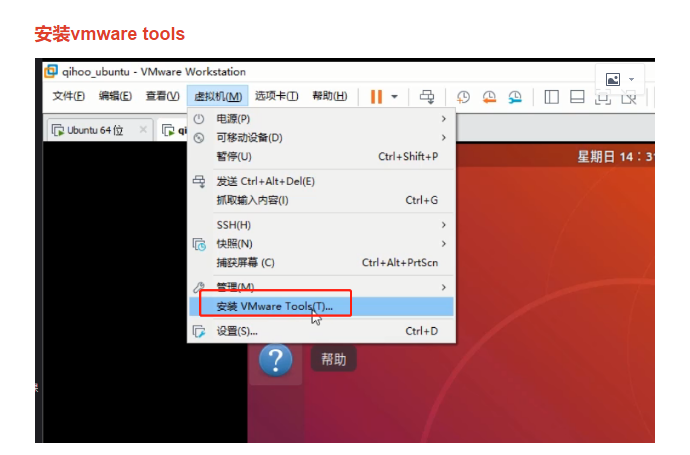The width and height of the screenshot is (690, 455).
Task: Open the 编辑(E) menu
Action: (115, 96)
